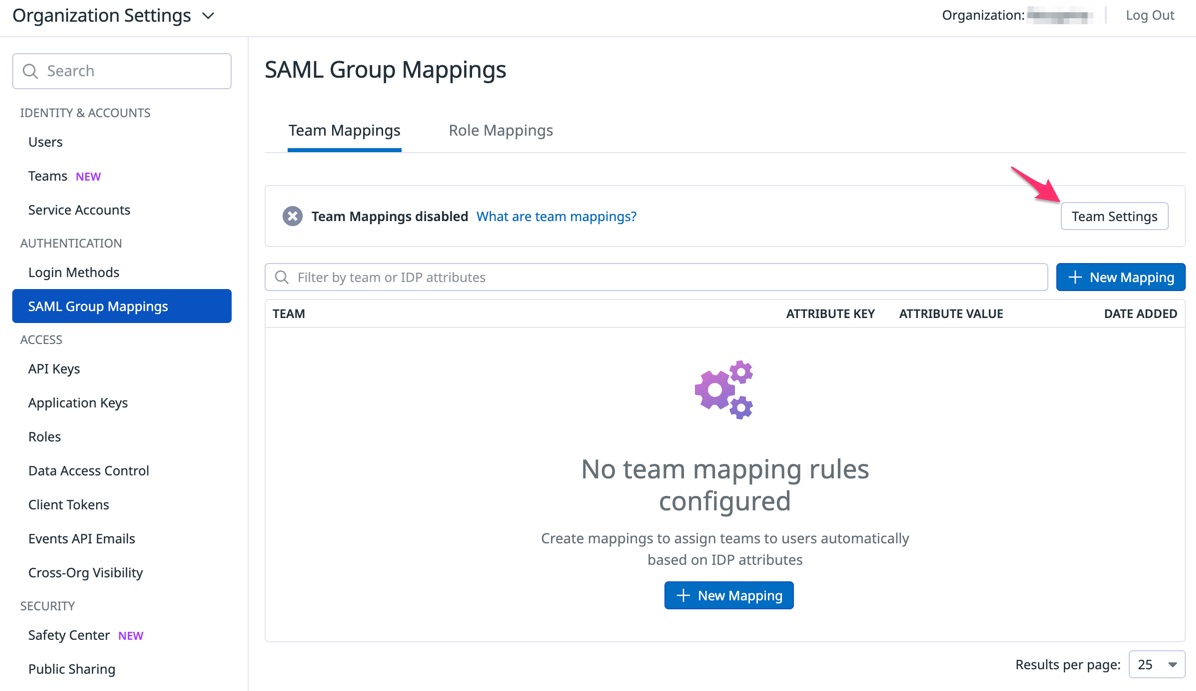Open Users under Identity & Accounts
Image resolution: width=1196 pixels, height=691 pixels.
pyautogui.click(x=44, y=141)
